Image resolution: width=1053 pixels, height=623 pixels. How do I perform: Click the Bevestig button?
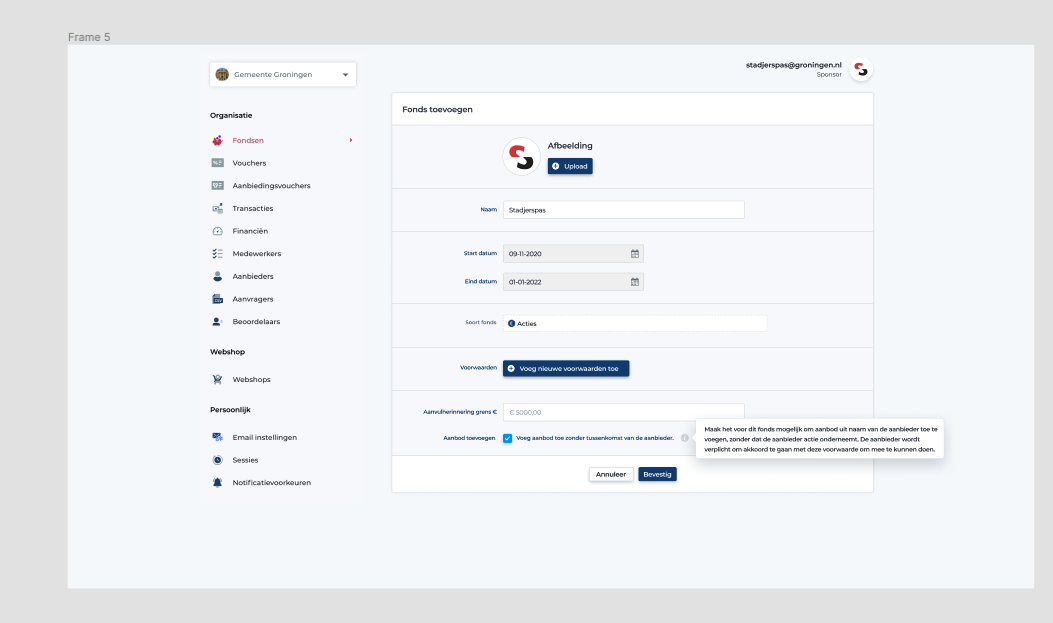(657, 475)
